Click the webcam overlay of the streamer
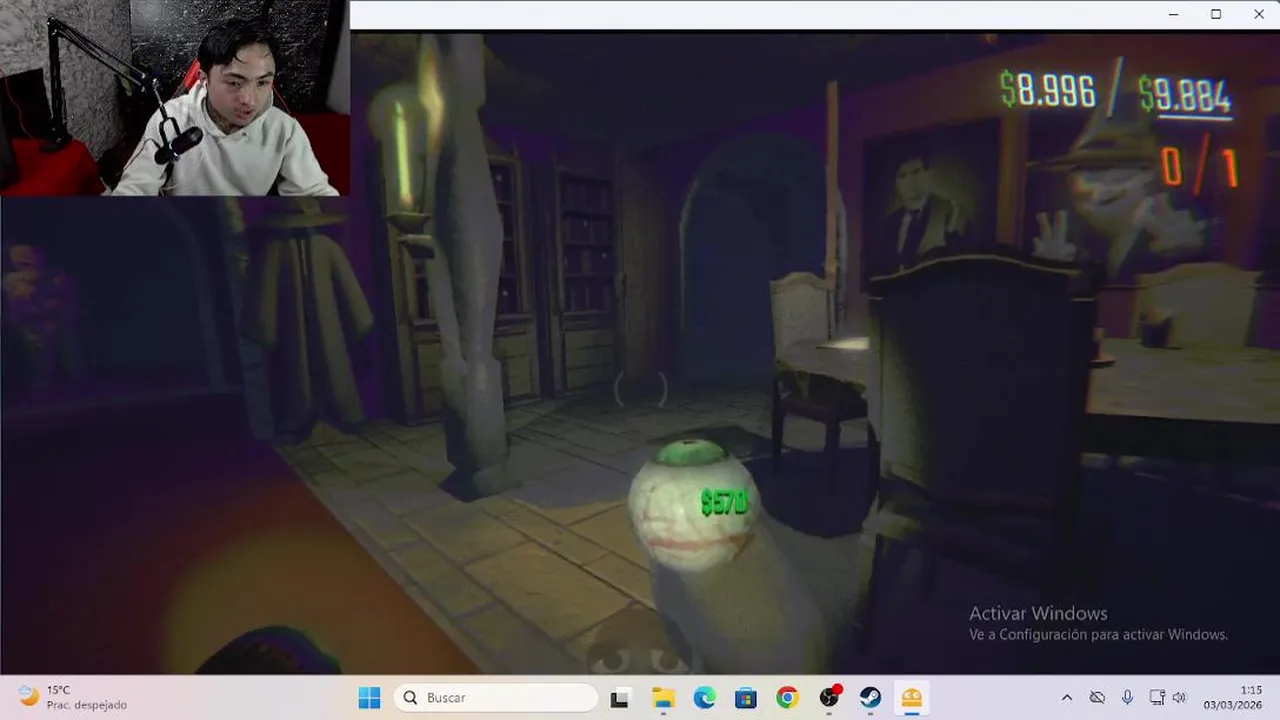The image size is (1280, 720). 174,98
